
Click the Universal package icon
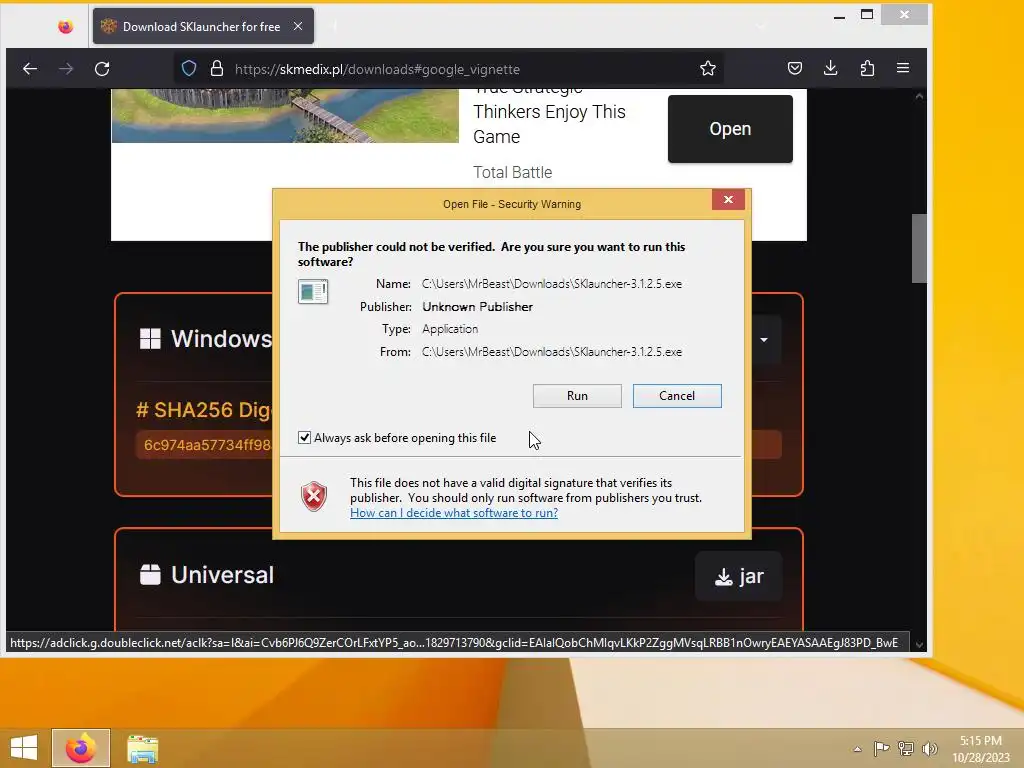(150, 575)
